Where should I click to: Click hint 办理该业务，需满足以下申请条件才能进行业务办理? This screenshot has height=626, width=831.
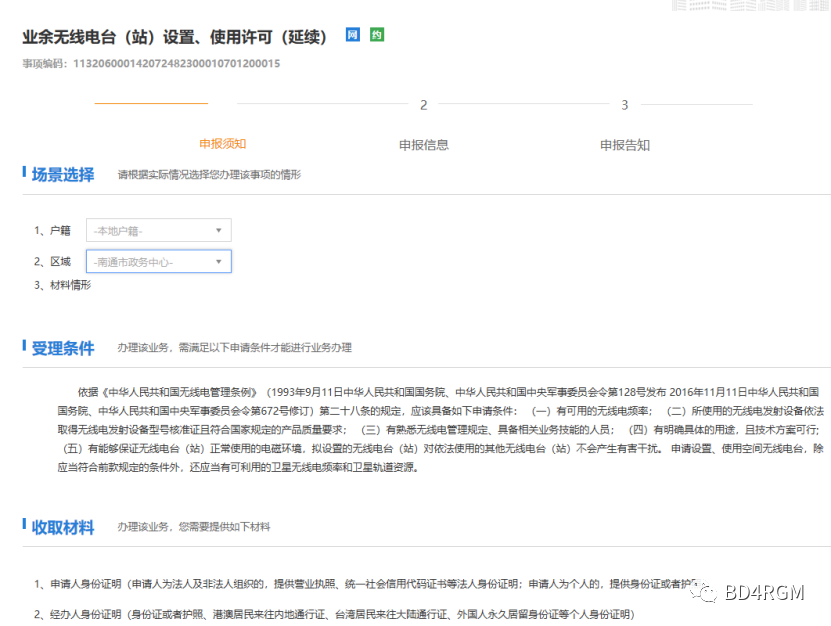click(235, 348)
